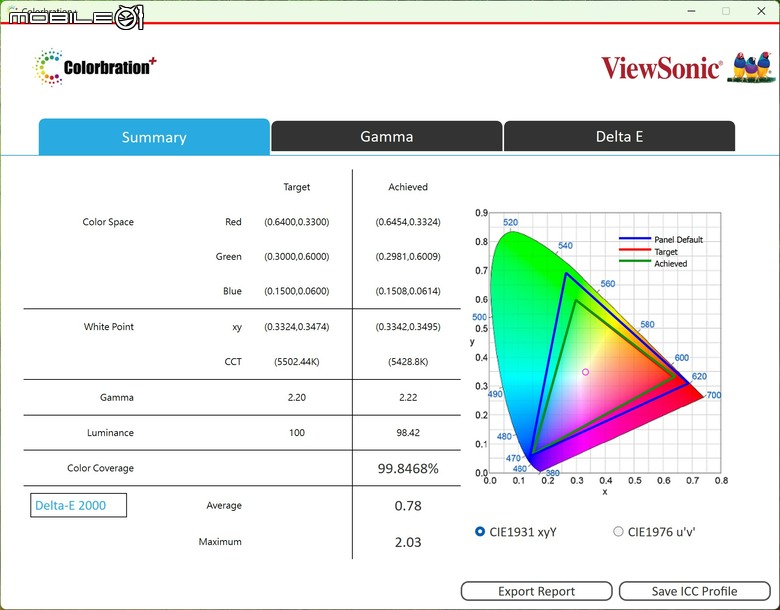The image size is (780, 610).
Task: Click target gamma value 2.20
Action: pyautogui.click(x=296, y=397)
